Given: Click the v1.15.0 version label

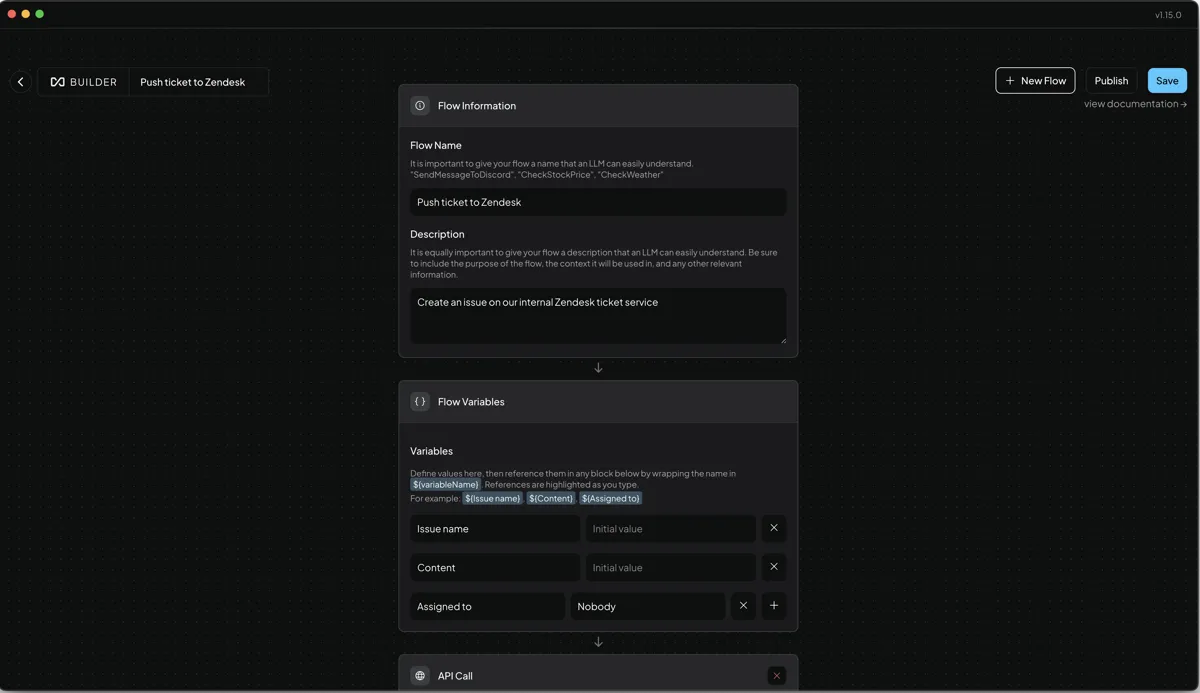Looking at the screenshot, I should tap(1168, 15).
